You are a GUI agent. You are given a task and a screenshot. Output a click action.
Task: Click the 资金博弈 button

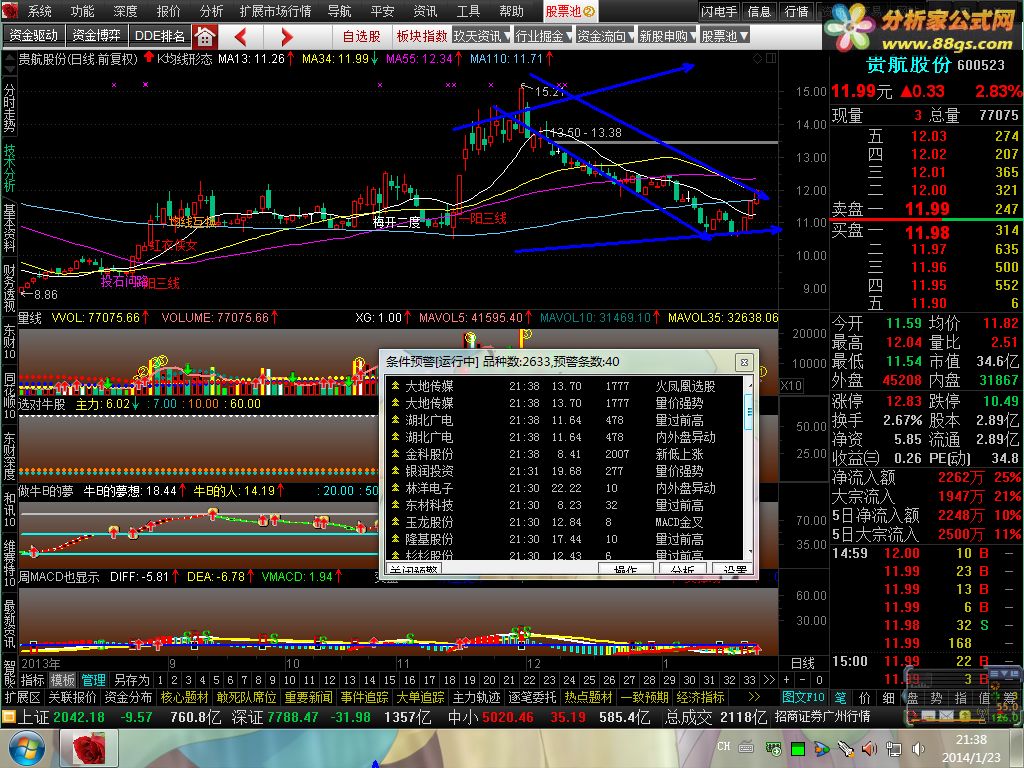click(96, 36)
